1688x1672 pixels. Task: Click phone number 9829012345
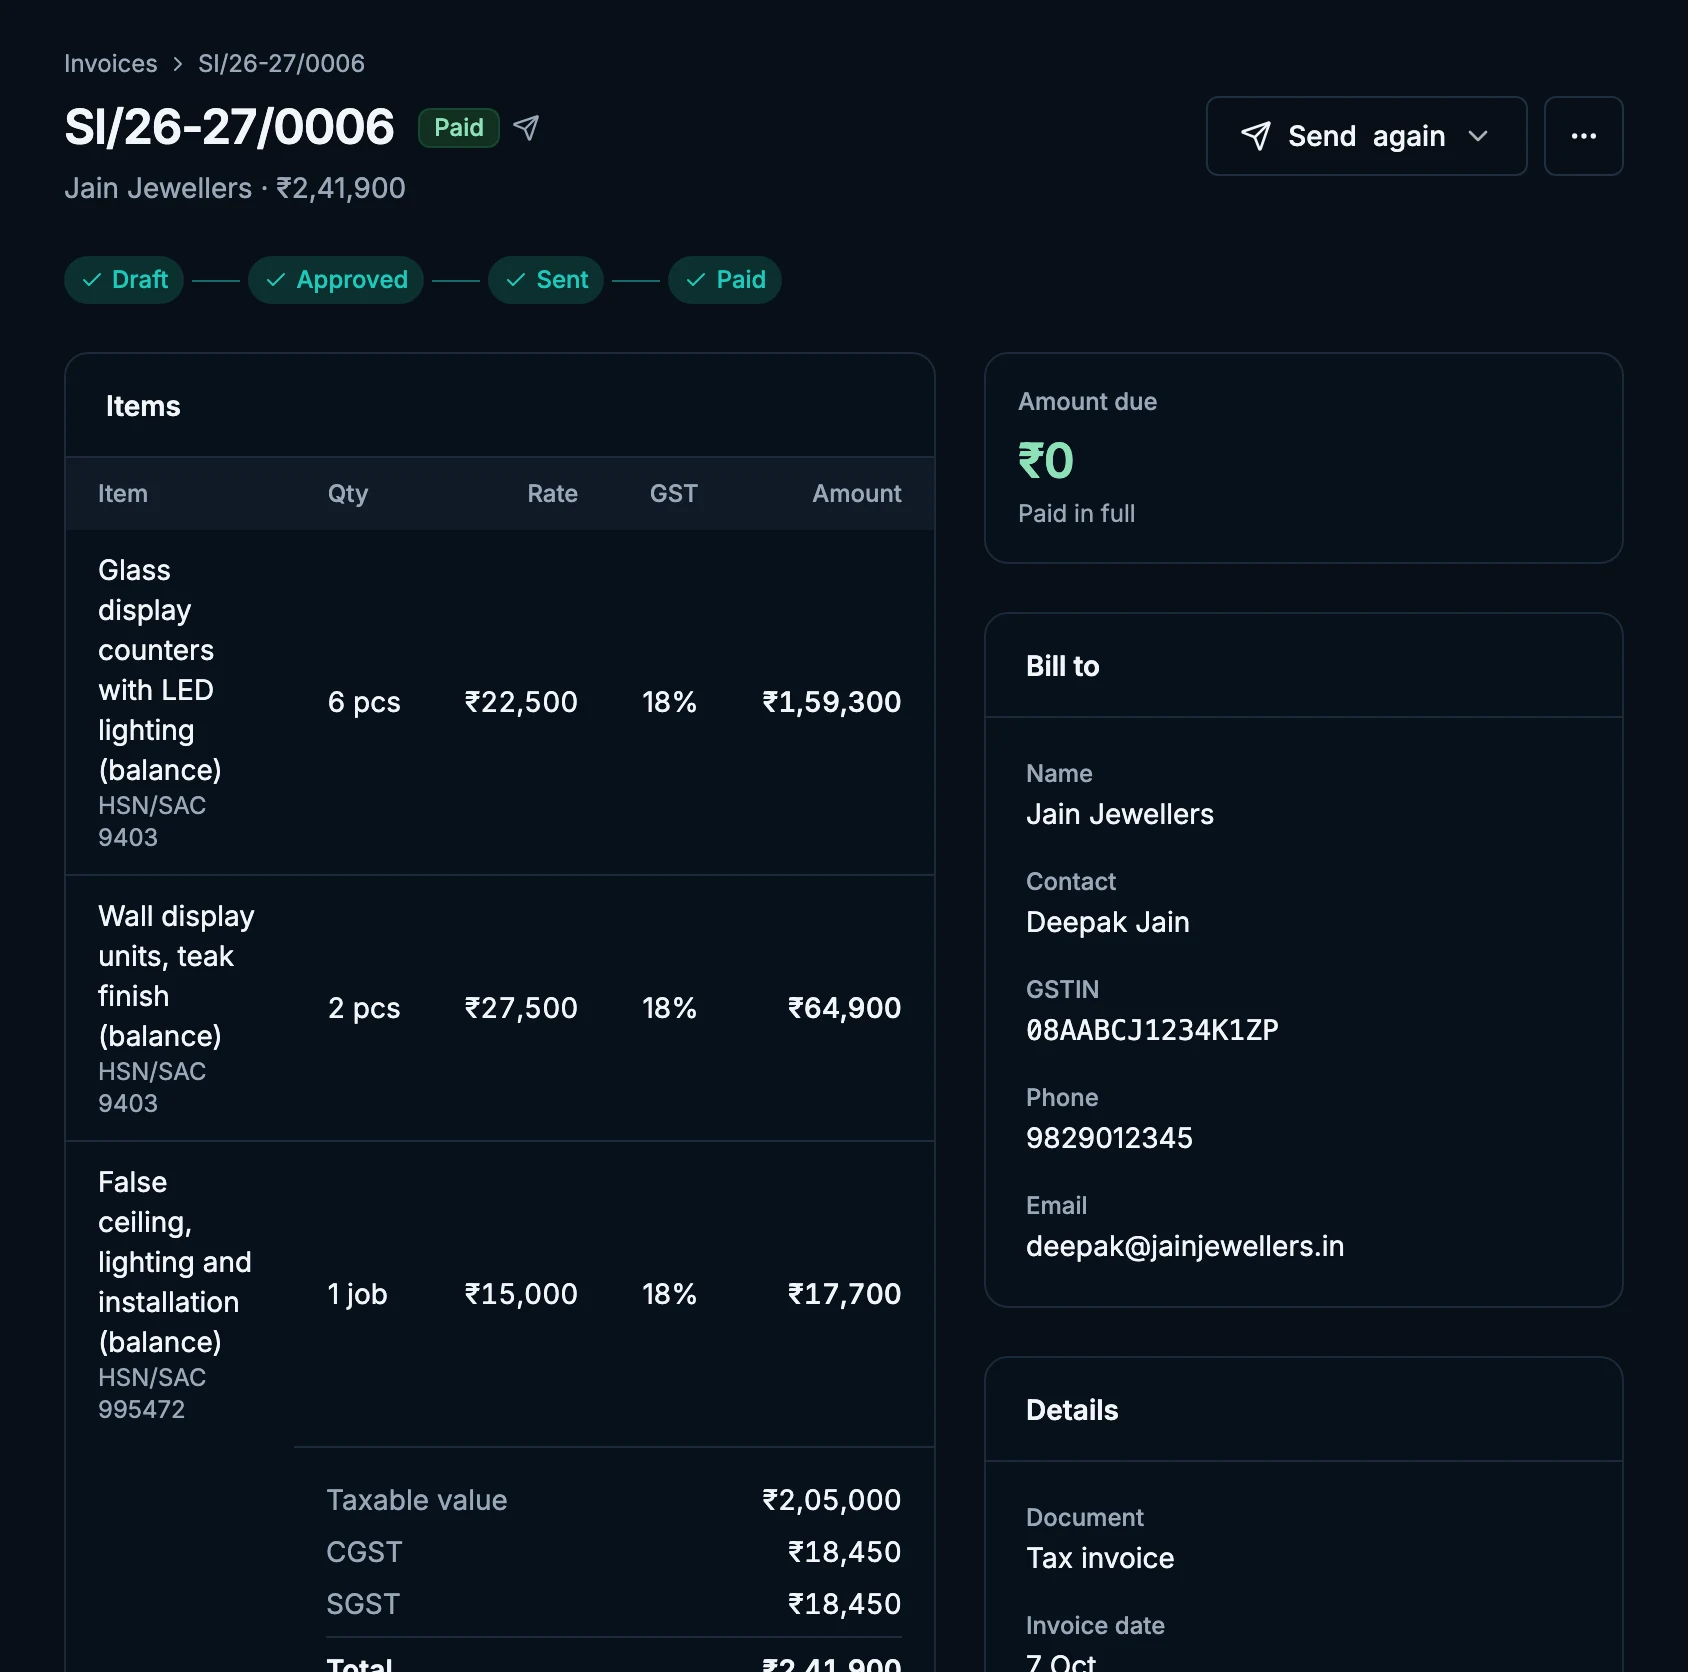click(1110, 1138)
